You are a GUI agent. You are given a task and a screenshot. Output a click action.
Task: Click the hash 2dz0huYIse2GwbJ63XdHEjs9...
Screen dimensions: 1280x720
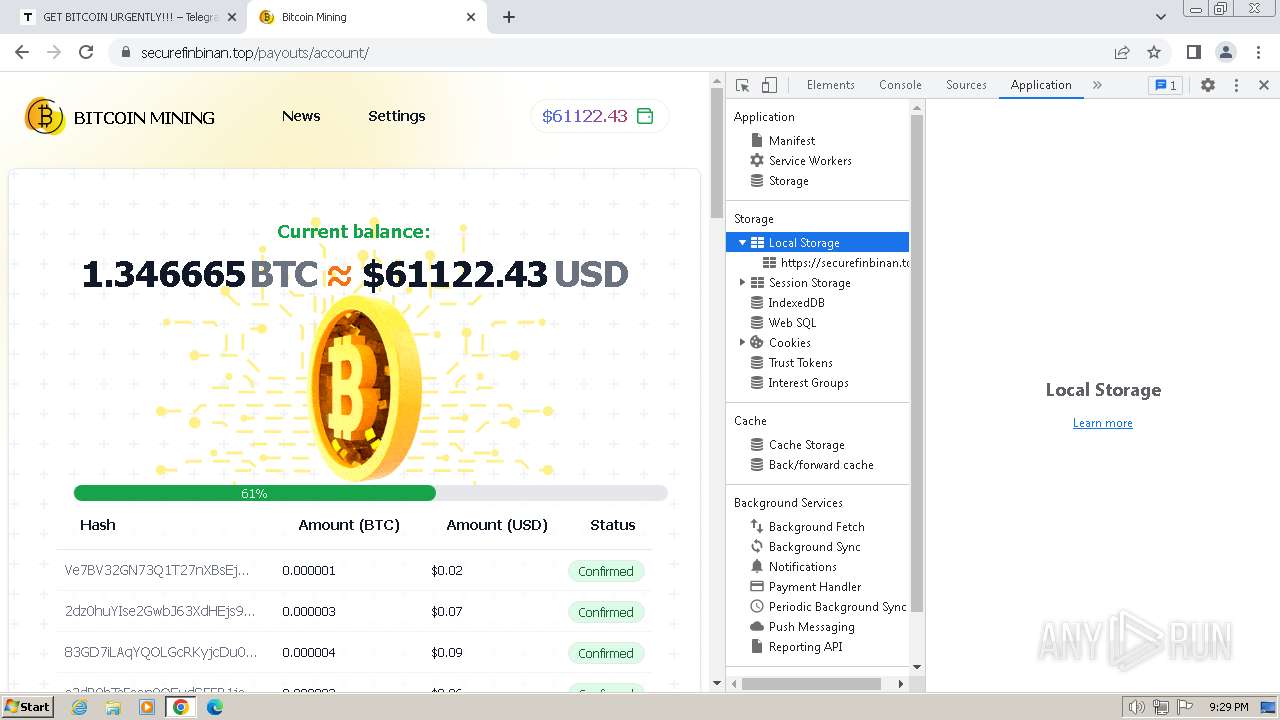coord(160,611)
